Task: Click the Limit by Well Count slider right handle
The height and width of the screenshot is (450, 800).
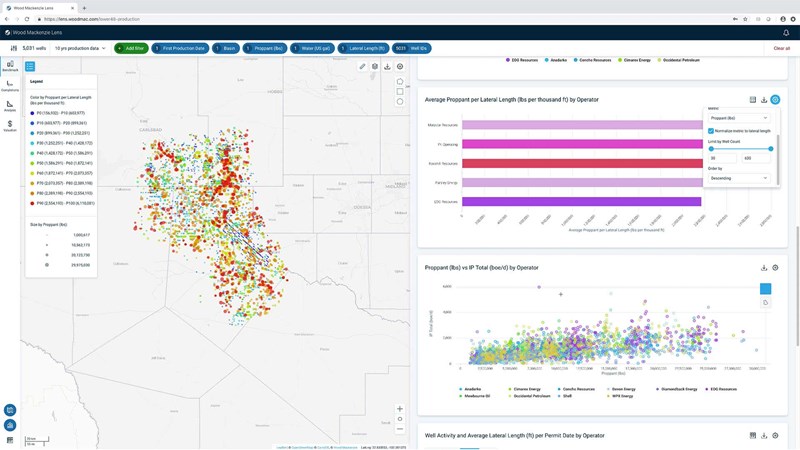Action: (x=771, y=149)
